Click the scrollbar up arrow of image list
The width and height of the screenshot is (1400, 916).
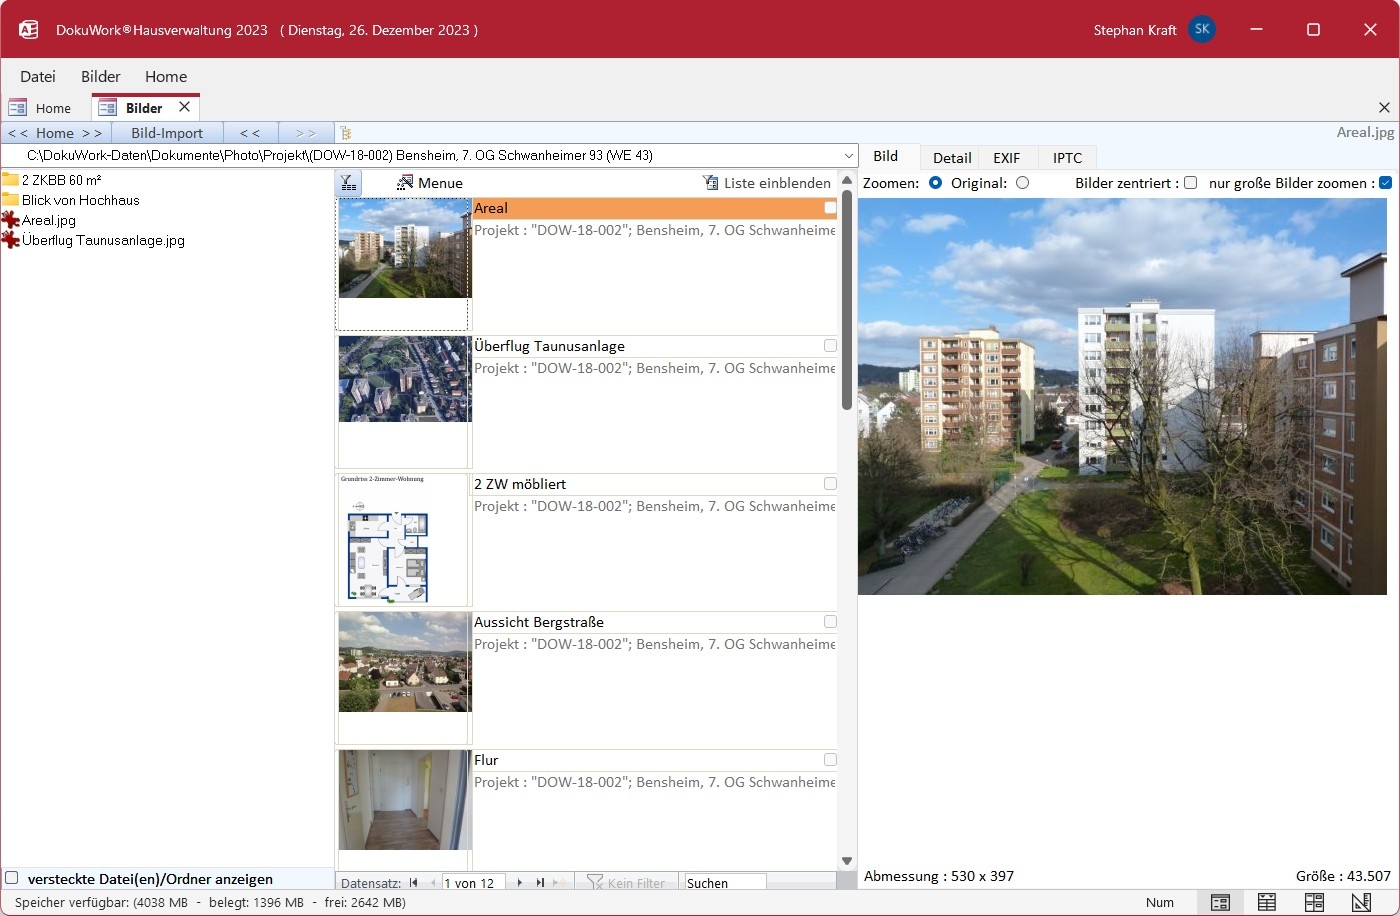[847, 180]
